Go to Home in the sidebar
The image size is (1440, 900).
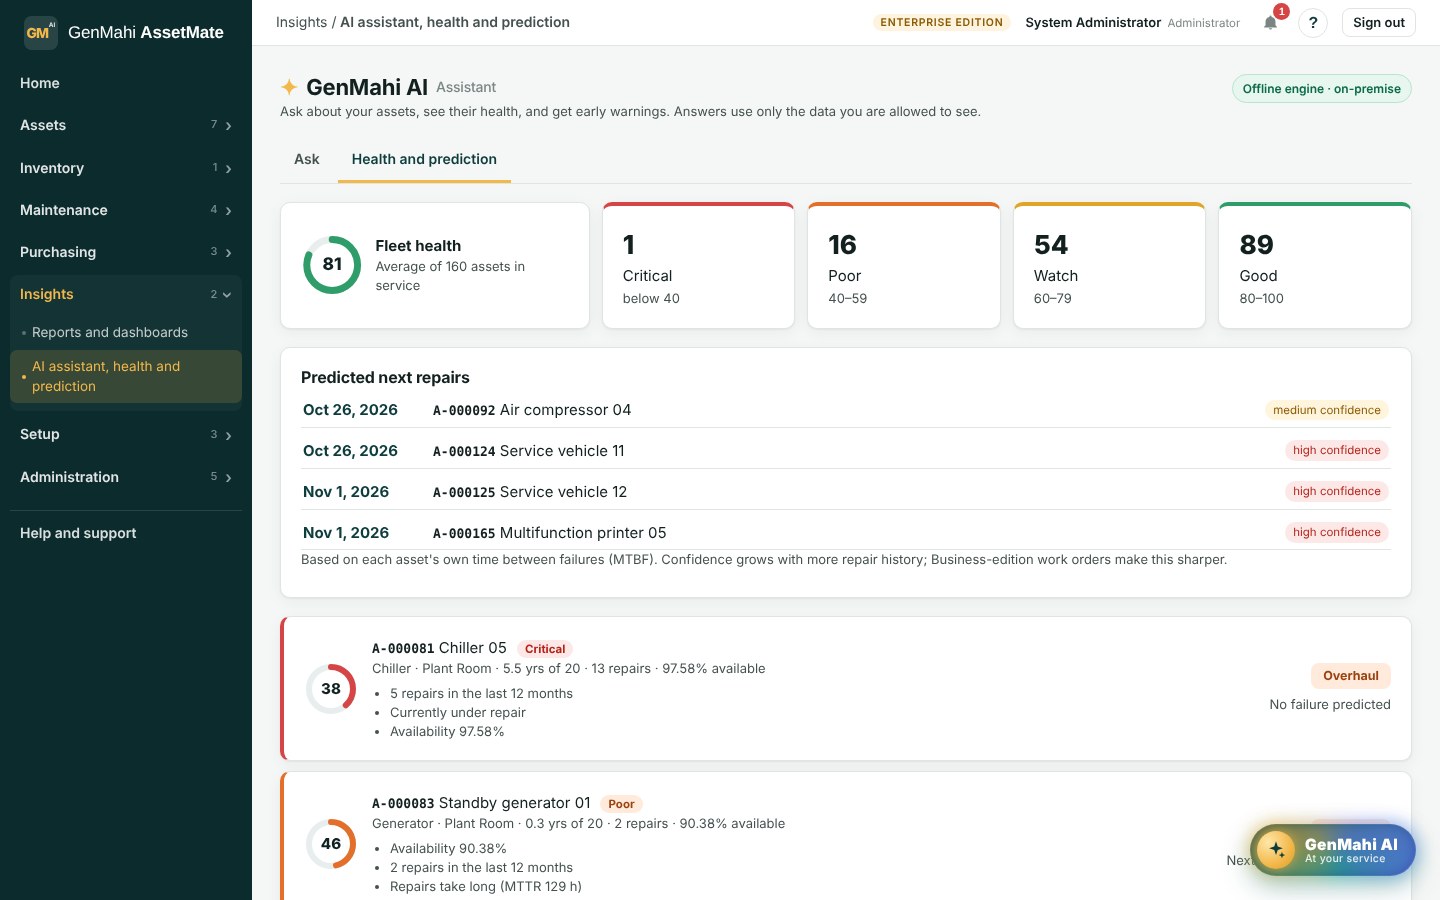tap(126, 83)
